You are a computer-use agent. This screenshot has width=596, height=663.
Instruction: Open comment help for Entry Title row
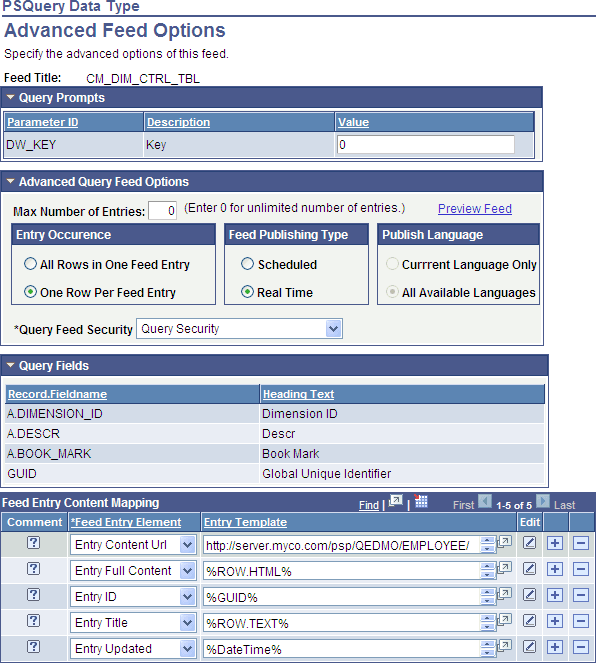[33, 621]
